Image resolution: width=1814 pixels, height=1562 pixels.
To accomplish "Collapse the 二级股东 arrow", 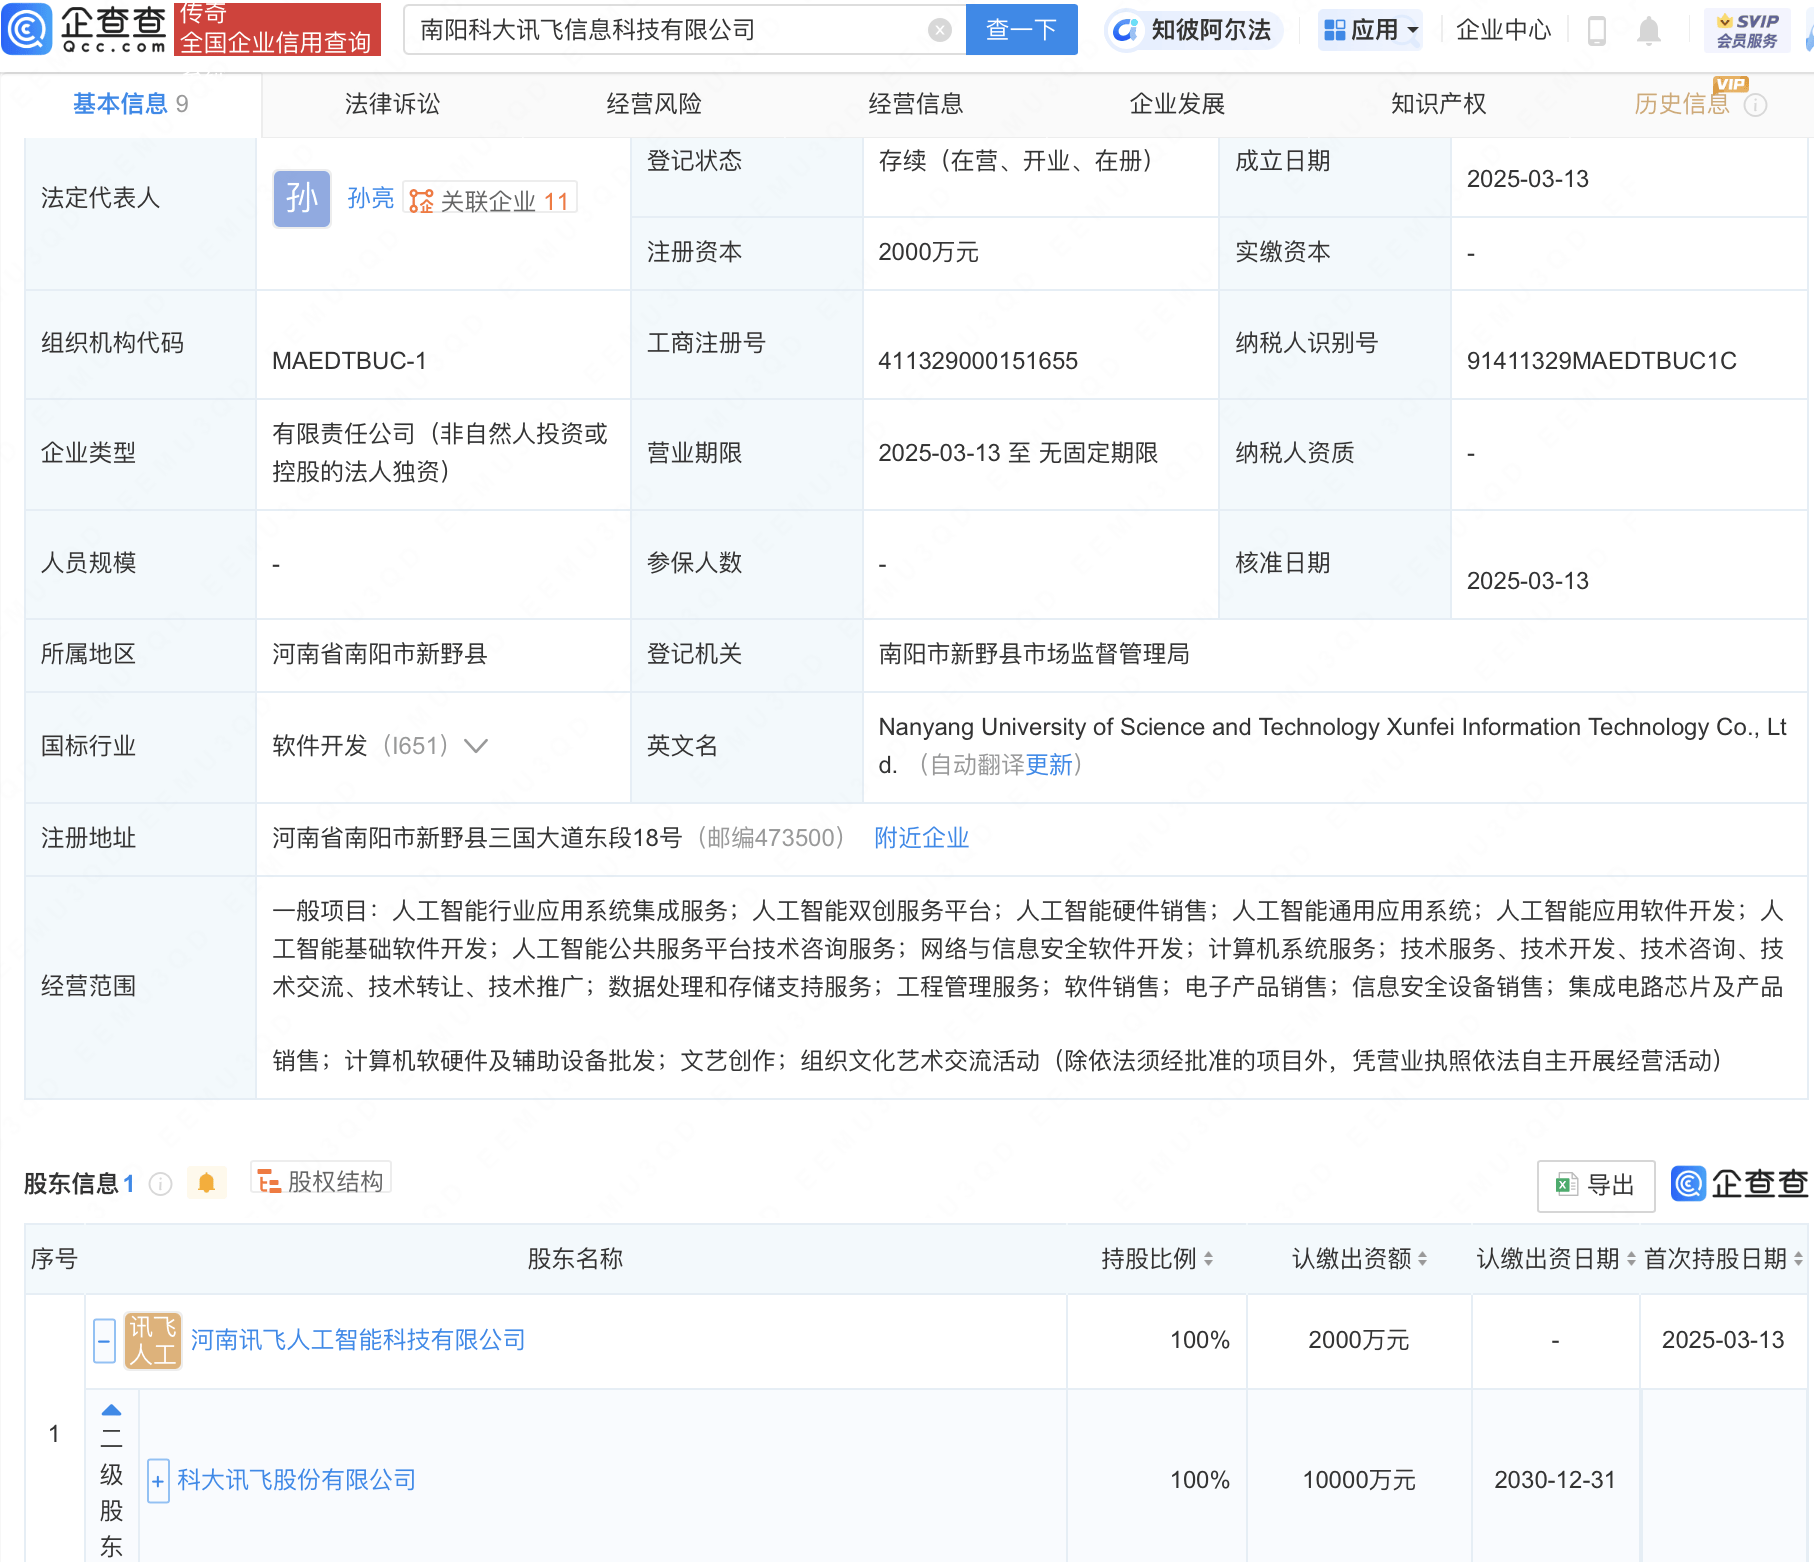I will (x=111, y=1410).
